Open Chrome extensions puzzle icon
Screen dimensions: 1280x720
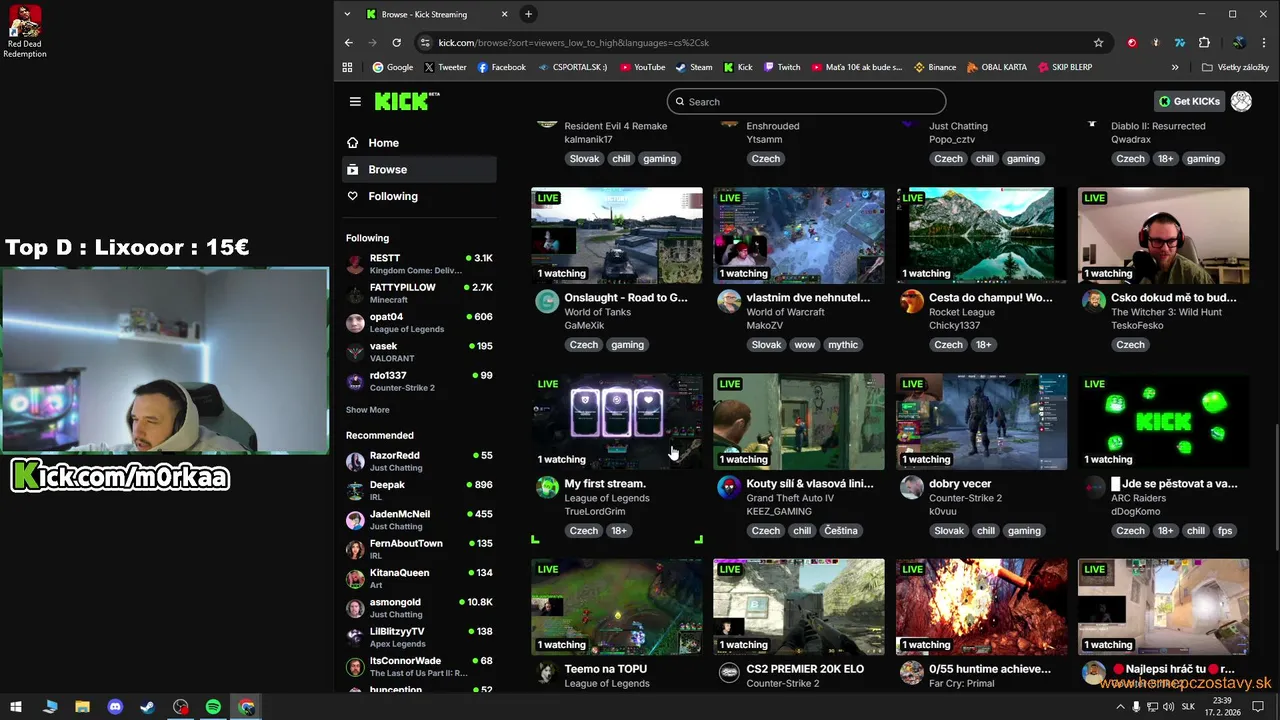(1204, 43)
